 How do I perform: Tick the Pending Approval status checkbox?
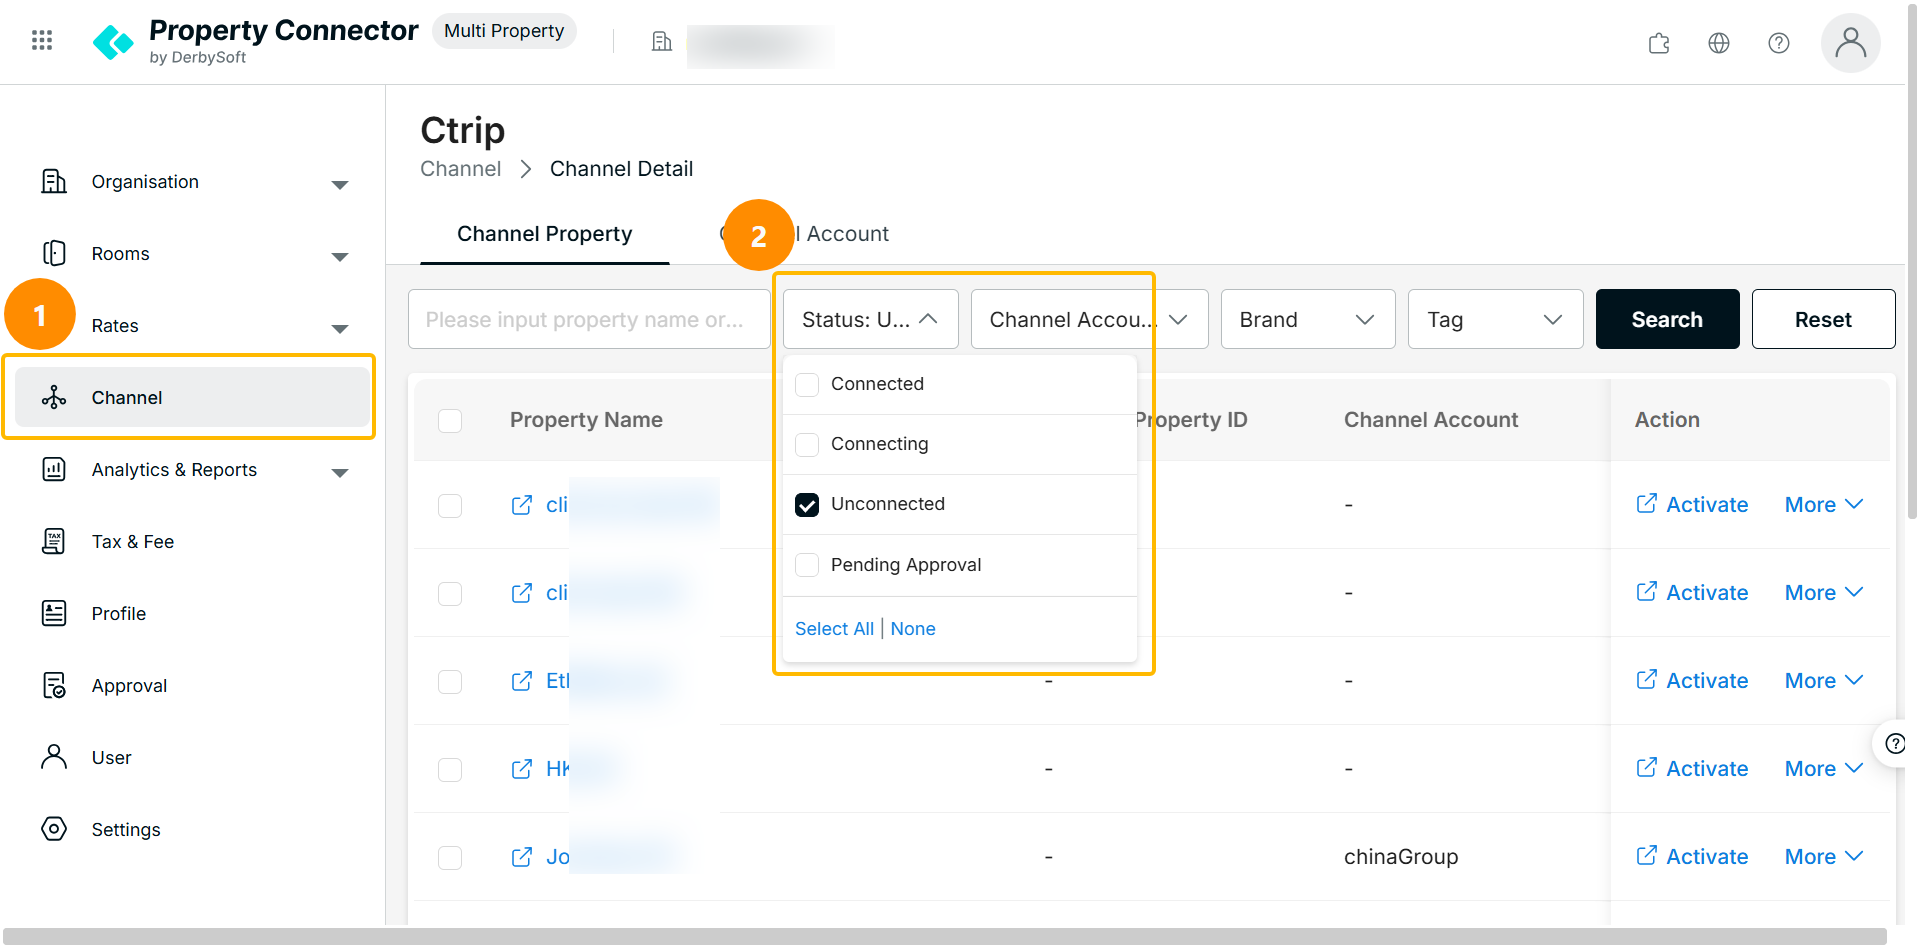click(x=807, y=566)
